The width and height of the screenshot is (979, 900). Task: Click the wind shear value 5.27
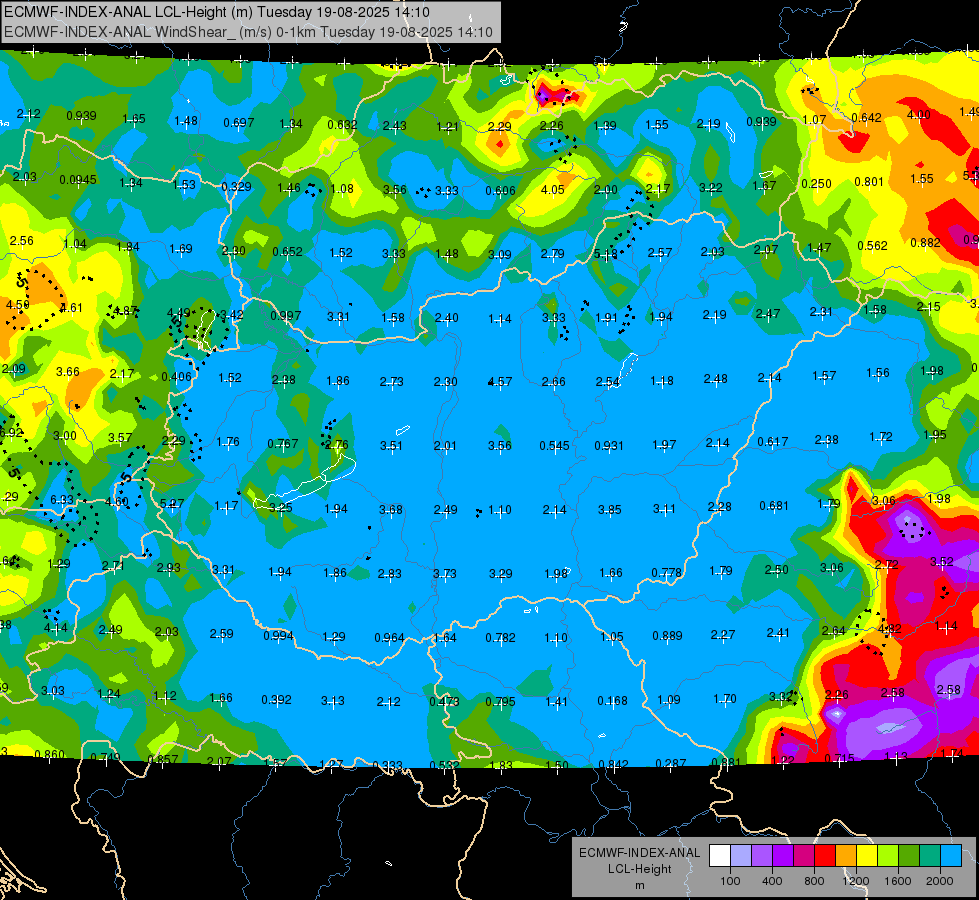pyautogui.click(x=172, y=503)
